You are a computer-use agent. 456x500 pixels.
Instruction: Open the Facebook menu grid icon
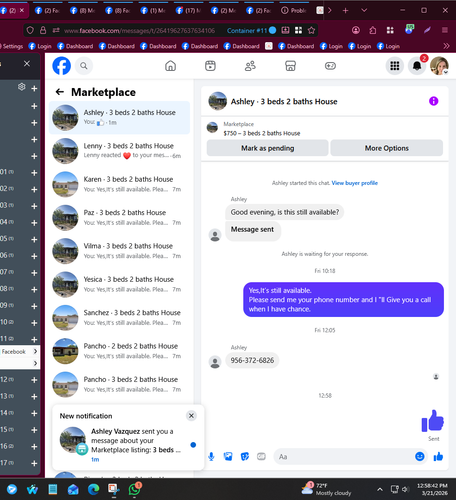coord(395,66)
